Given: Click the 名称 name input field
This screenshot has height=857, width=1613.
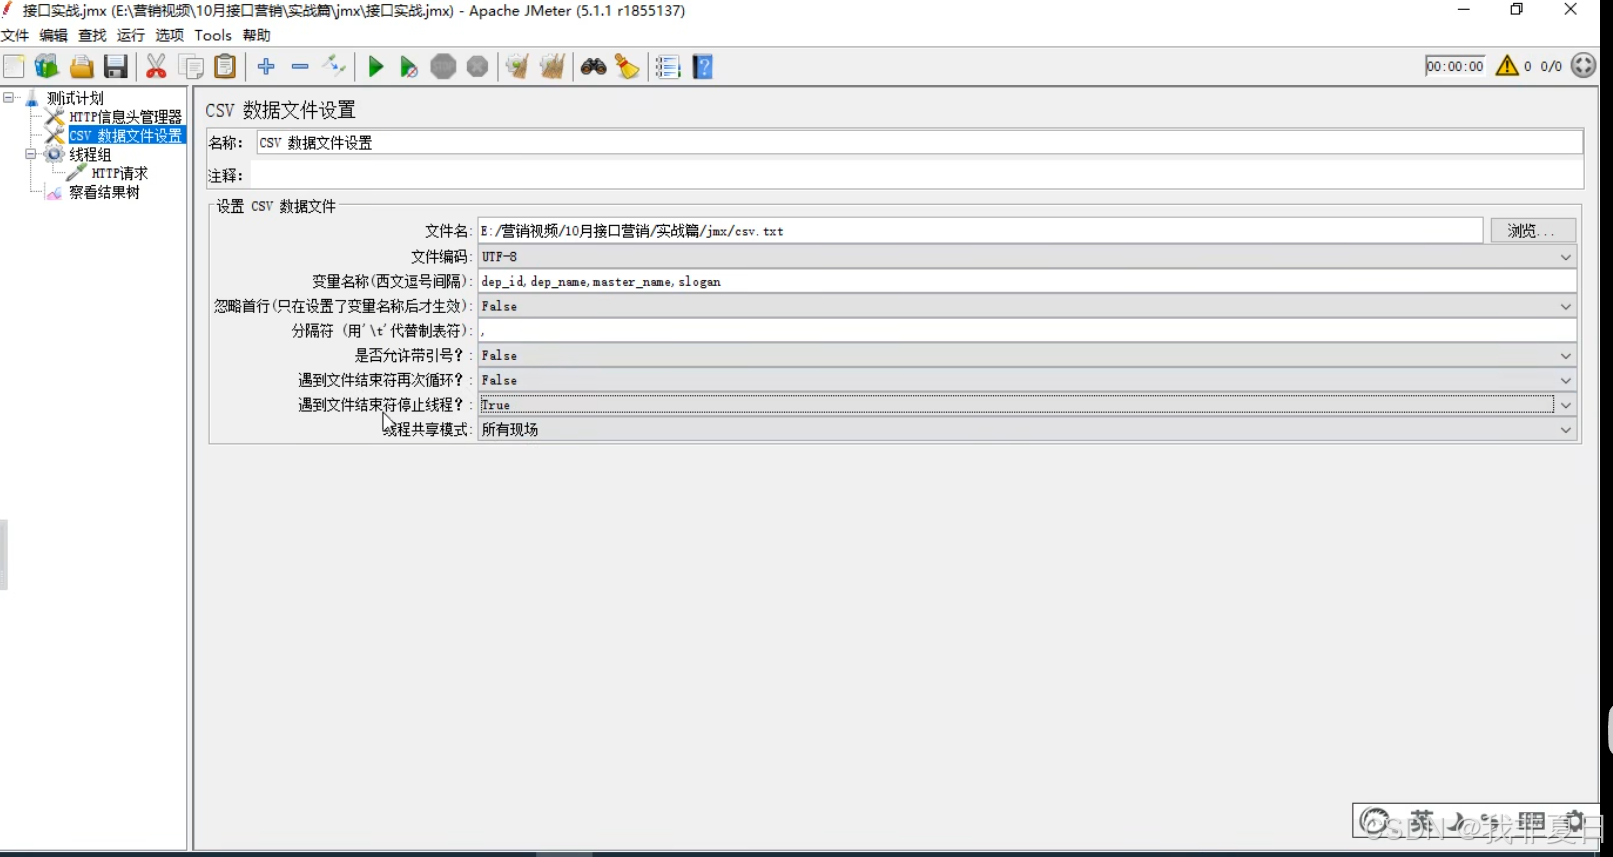Looking at the screenshot, I should pyautogui.click(x=919, y=142).
